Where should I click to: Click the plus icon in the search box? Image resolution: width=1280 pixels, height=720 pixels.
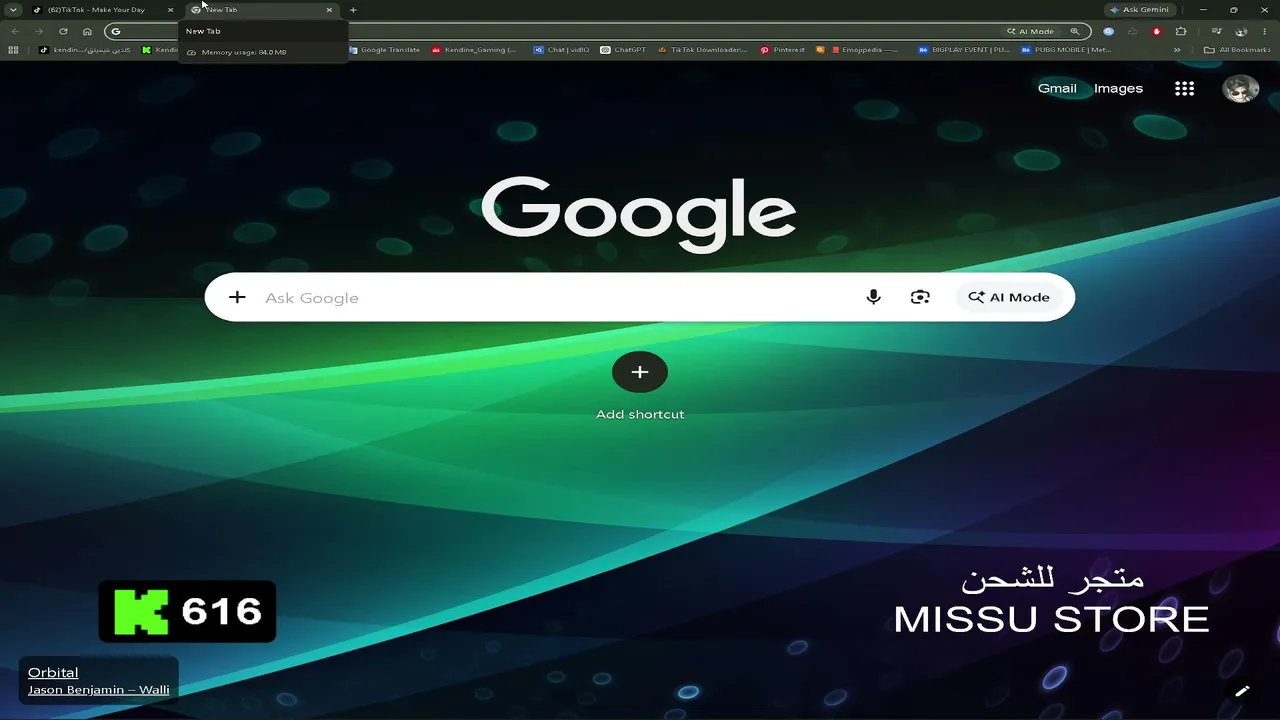[x=237, y=297]
